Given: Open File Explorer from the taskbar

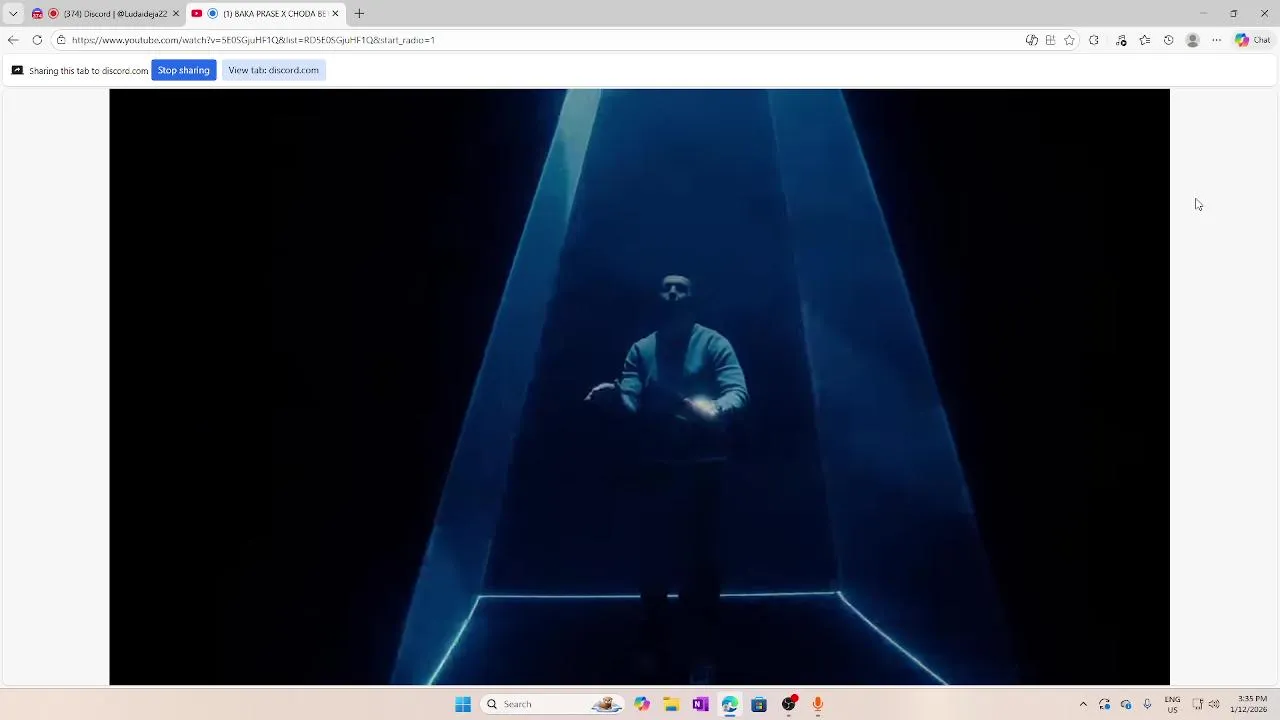Looking at the screenshot, I should pyautogui.click(x=671, y=704).
